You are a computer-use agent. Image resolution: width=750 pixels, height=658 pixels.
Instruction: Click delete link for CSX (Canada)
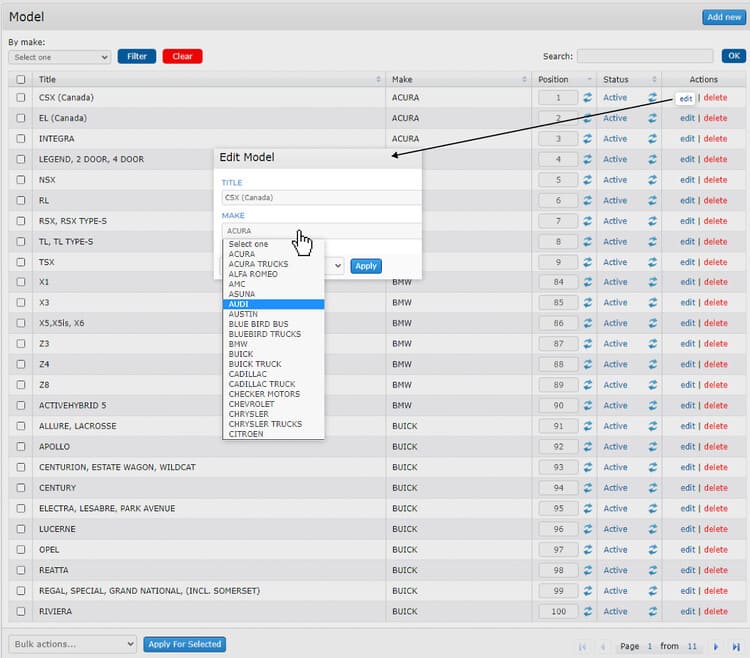(715, 98)
